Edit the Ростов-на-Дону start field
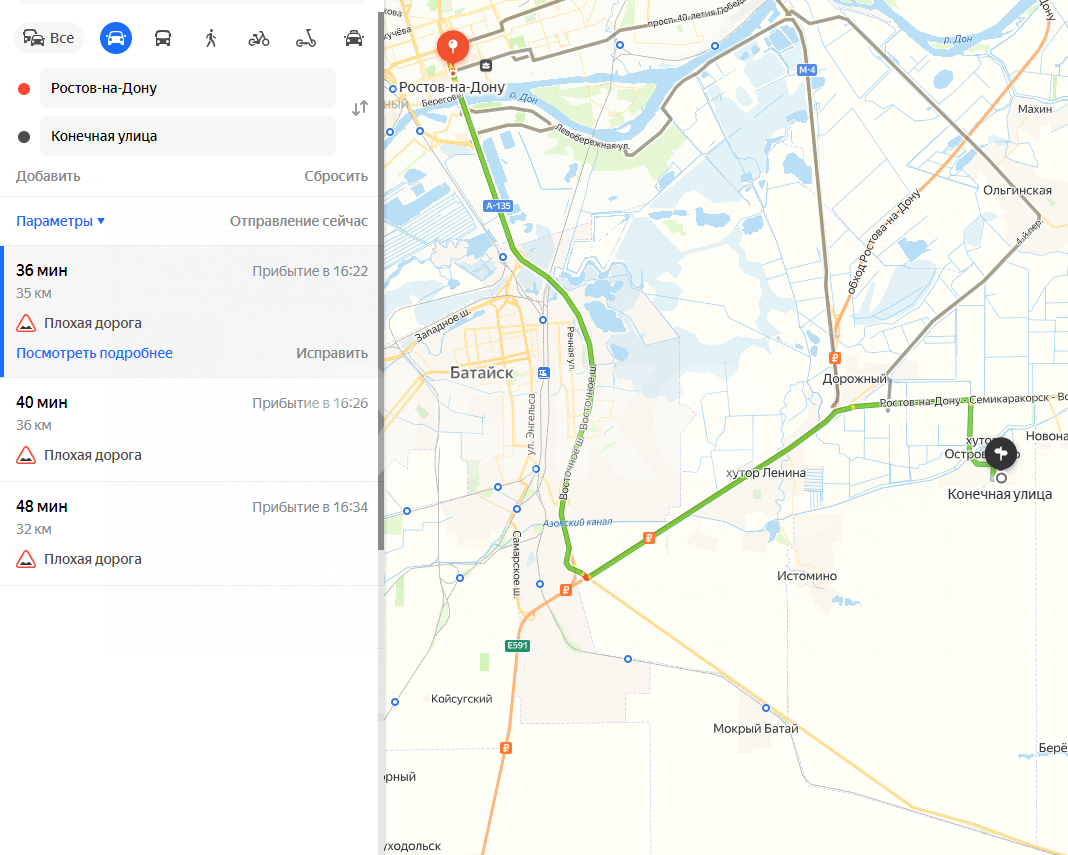Screen dimensions: 1068x855 point(187,88)
